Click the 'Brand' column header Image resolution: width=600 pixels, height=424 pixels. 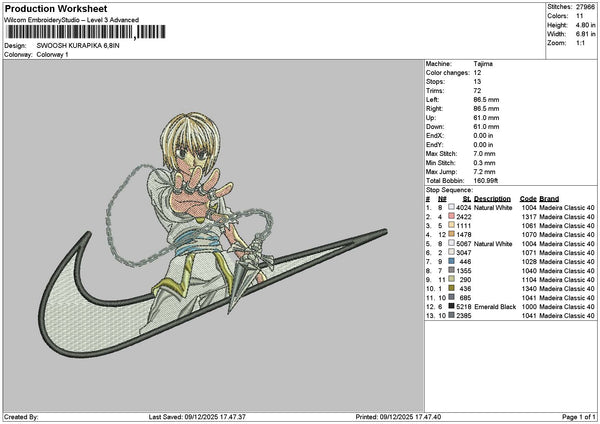point(549,199)
